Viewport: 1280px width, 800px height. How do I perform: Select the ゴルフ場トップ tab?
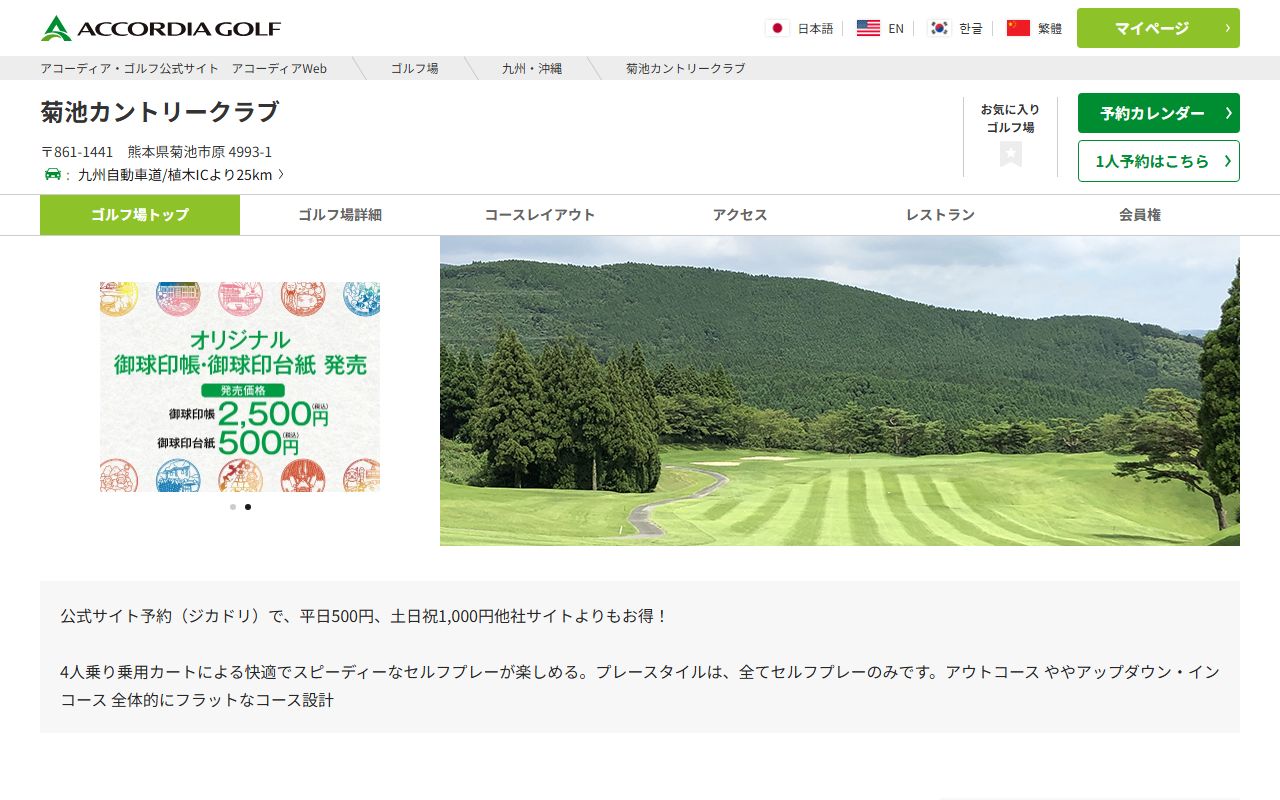[x=140, y=215]
